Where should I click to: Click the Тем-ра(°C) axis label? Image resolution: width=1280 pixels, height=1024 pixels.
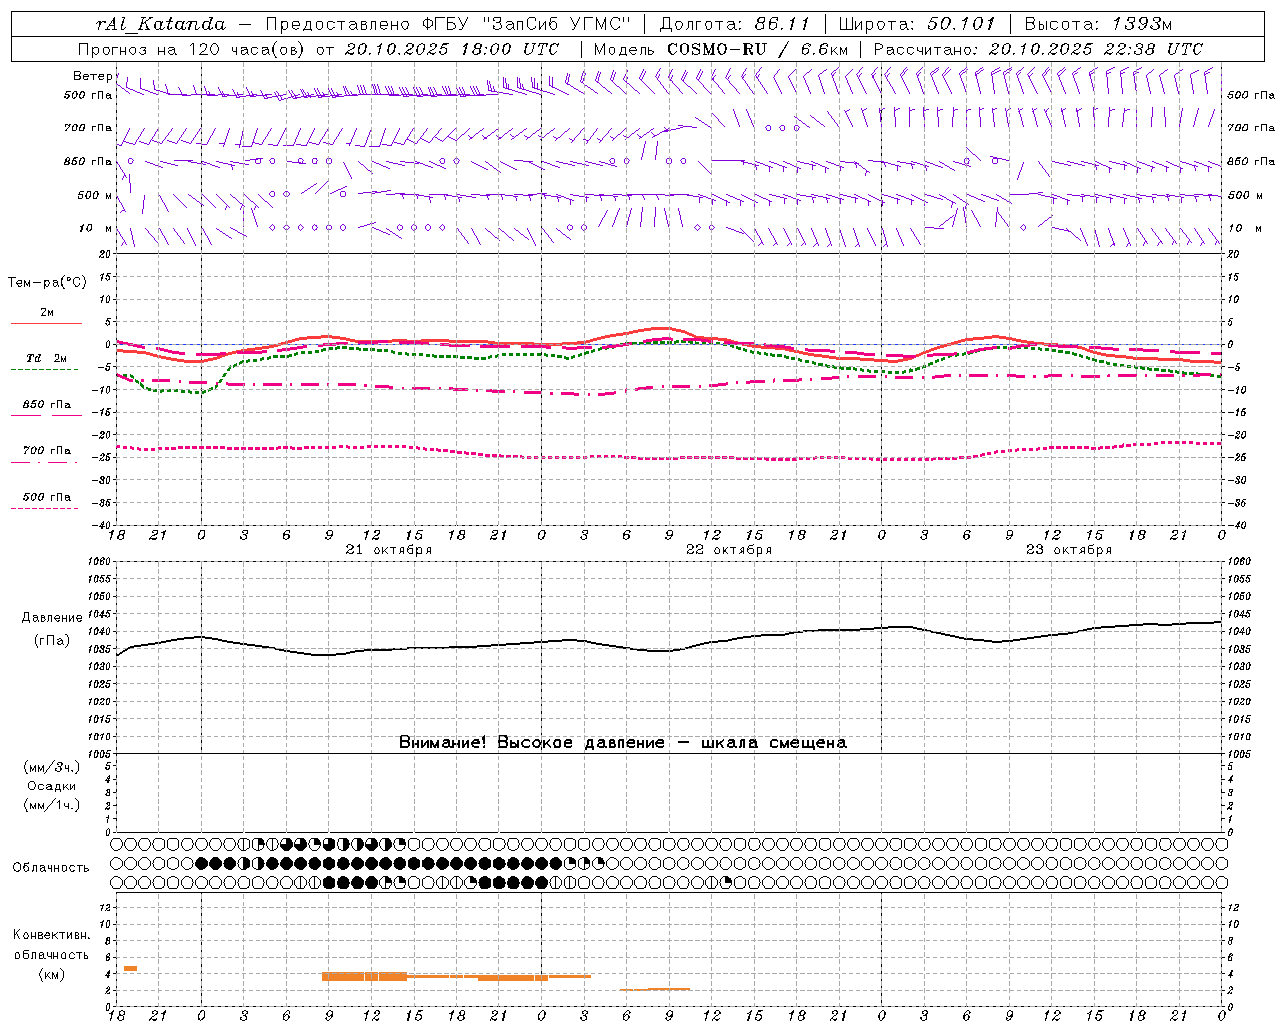[47, 283]
